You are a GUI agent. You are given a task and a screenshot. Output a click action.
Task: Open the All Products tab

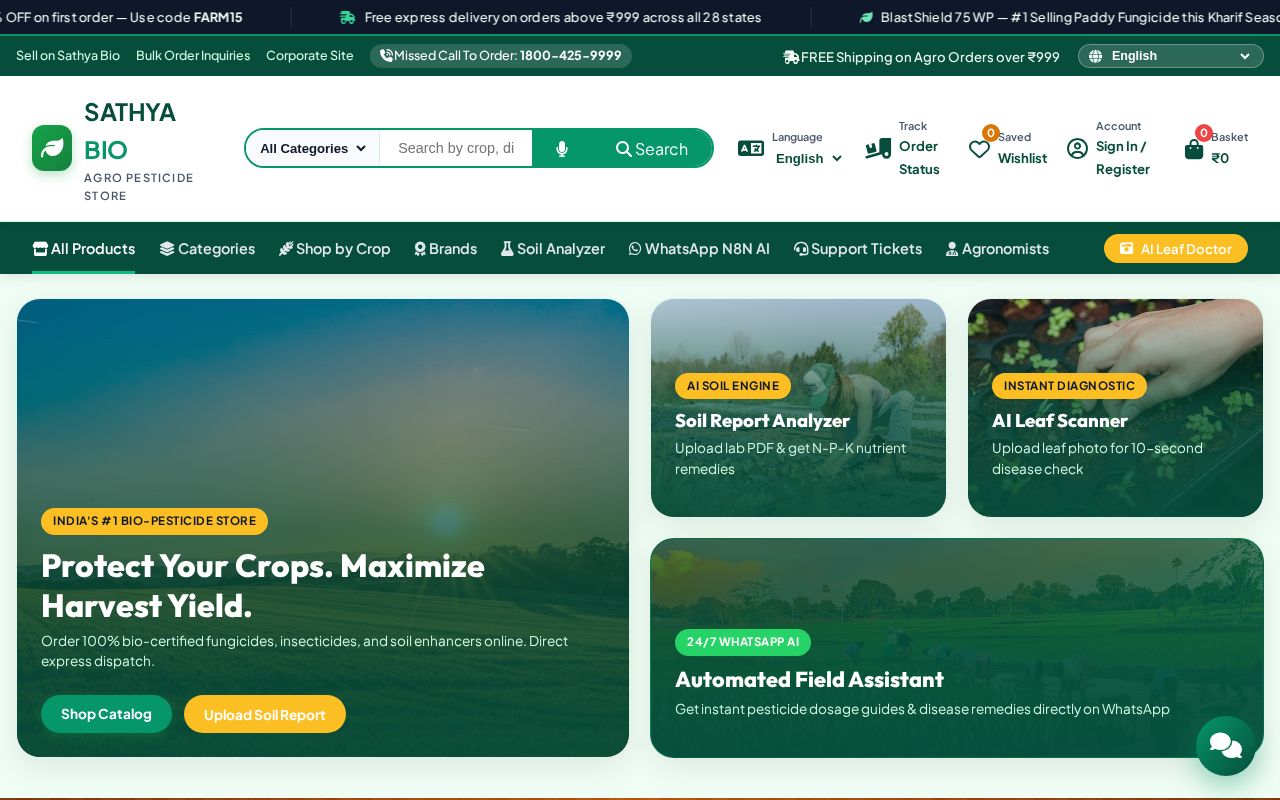[x=84, y=248]
